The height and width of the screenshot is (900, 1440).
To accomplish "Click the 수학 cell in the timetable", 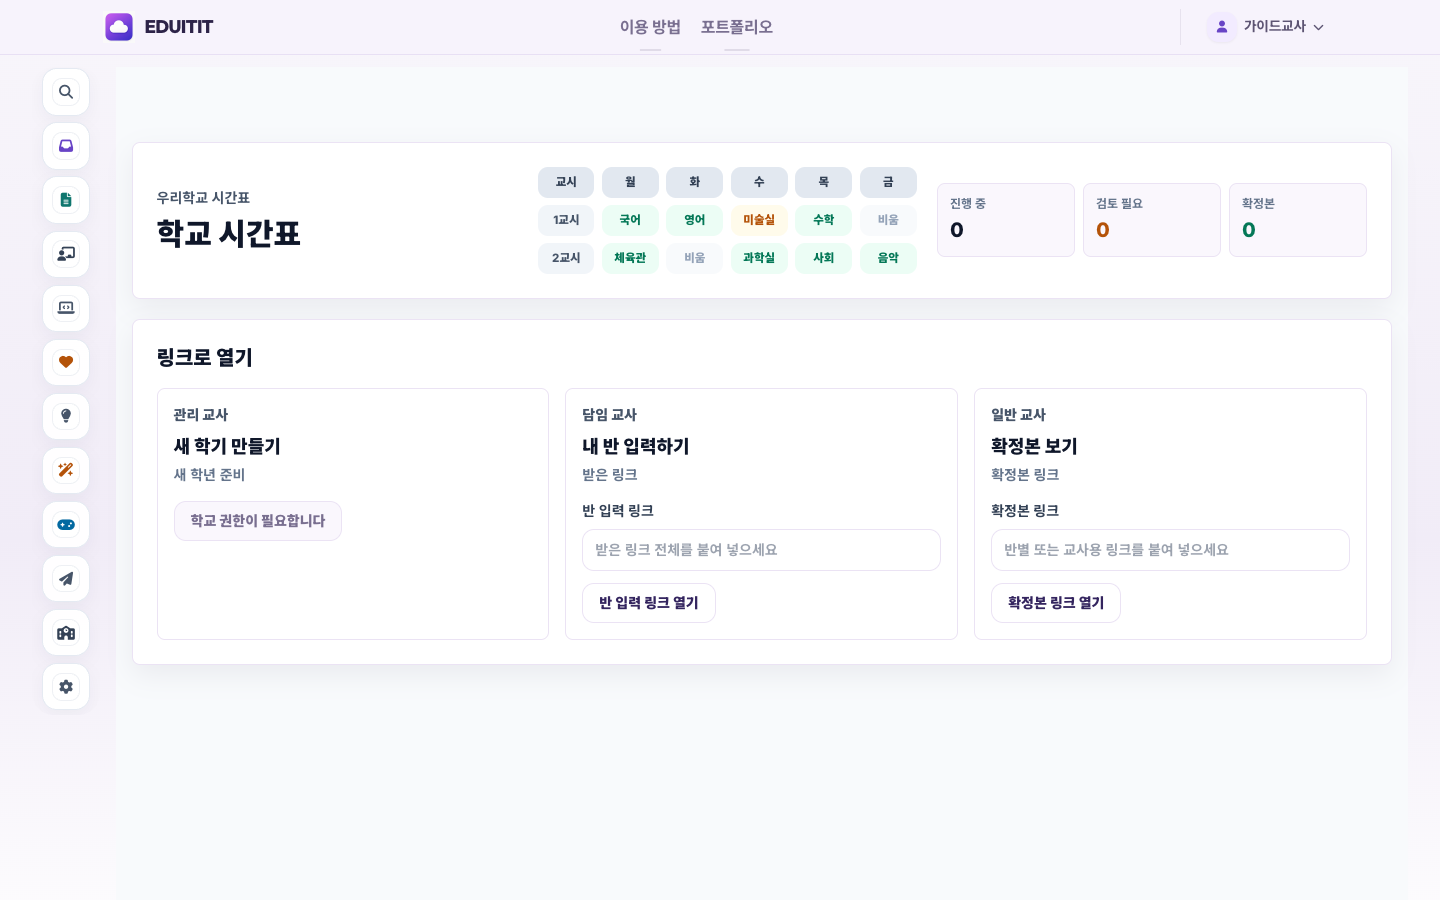I will coord(824,220).
